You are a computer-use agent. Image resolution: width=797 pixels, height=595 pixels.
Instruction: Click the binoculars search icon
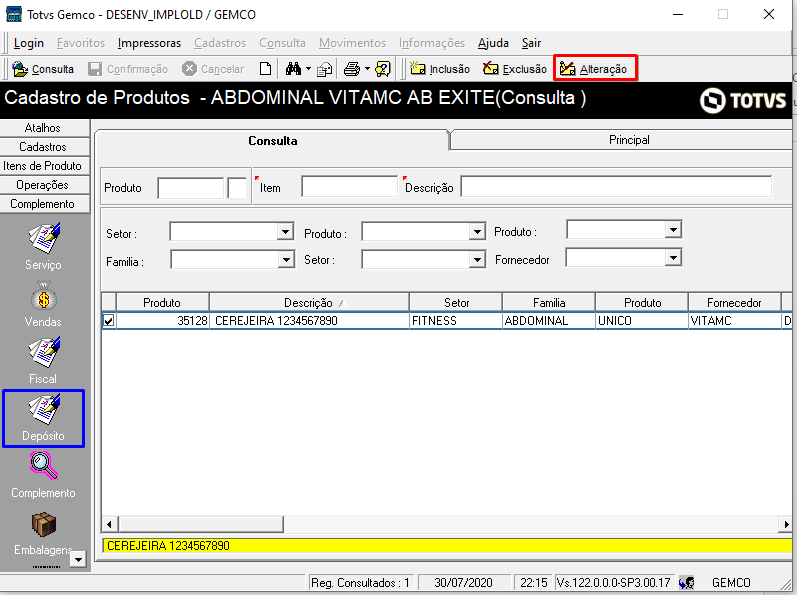pyautogui.click(x=293, y=69)
